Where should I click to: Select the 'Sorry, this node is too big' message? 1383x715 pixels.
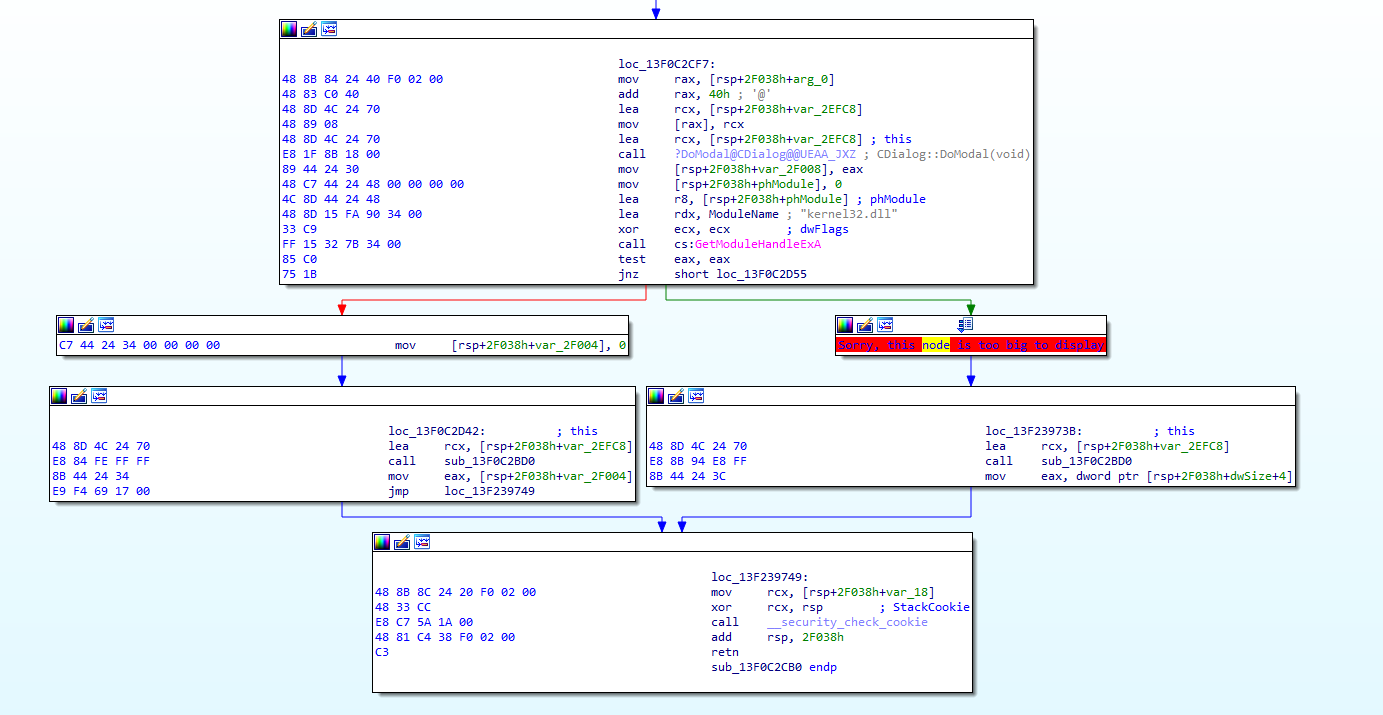pyautogui.click(x=971, y=345)
